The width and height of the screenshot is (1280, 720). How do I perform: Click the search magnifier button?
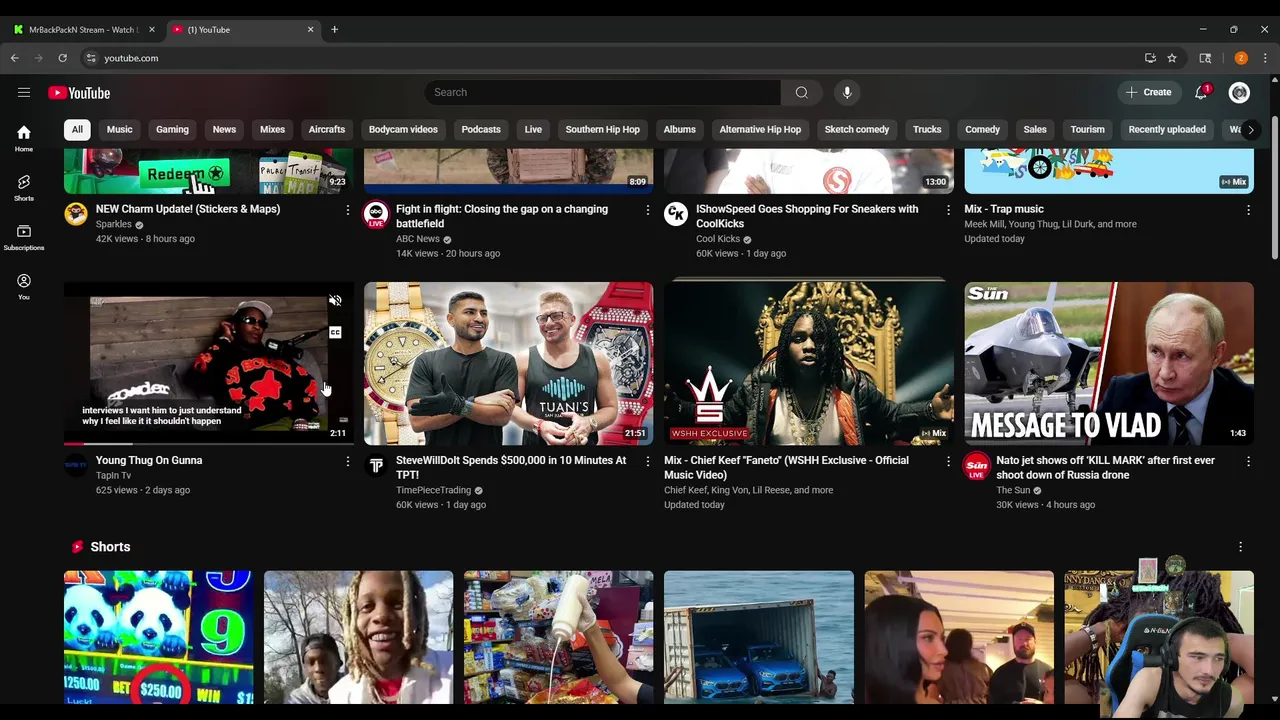801,92
